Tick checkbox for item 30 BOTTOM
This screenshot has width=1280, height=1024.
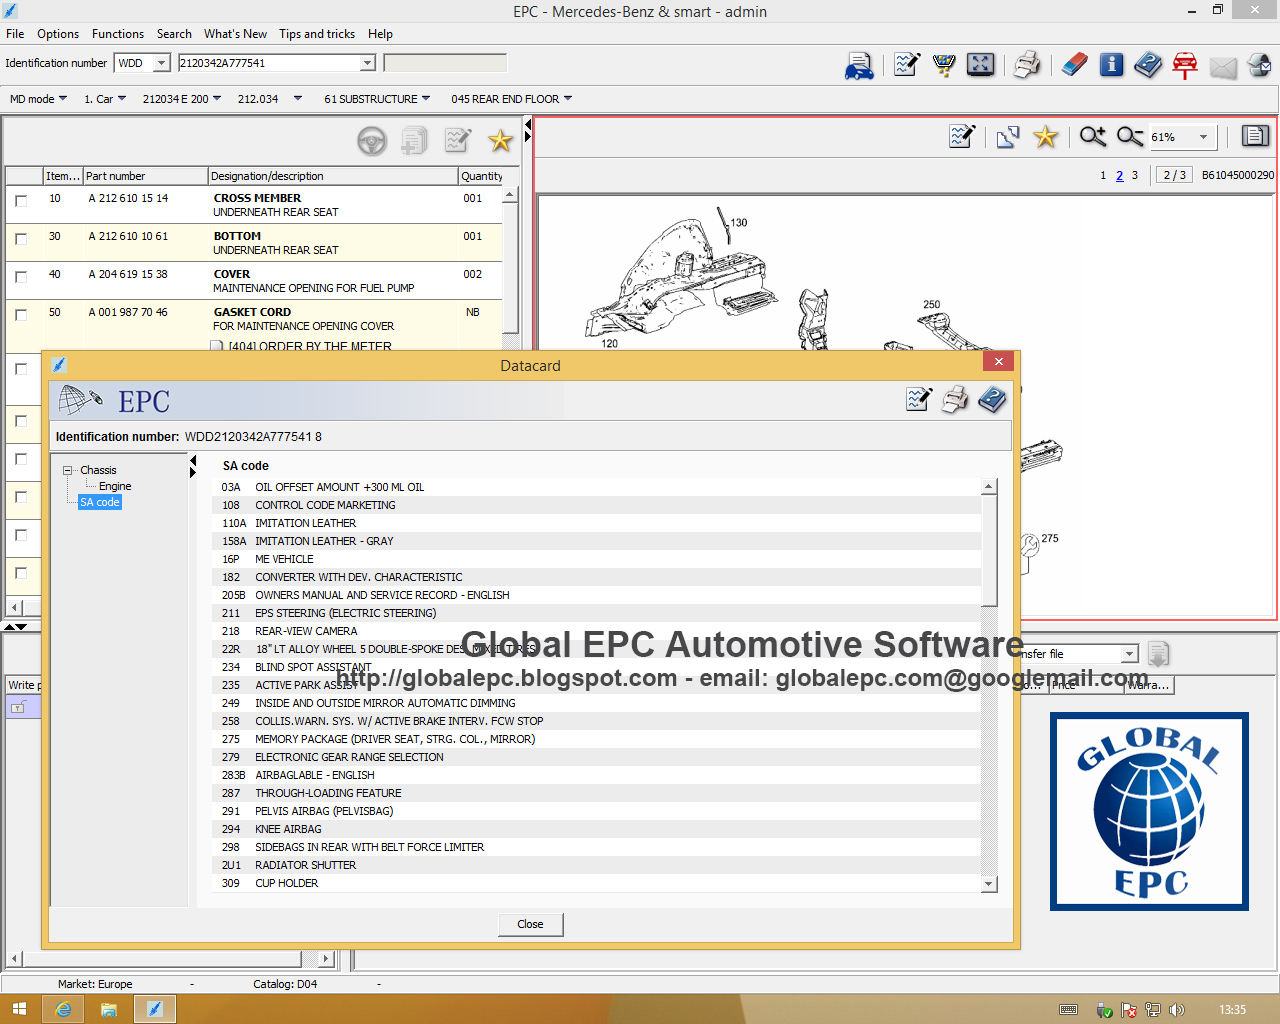[x=21, y=239]
